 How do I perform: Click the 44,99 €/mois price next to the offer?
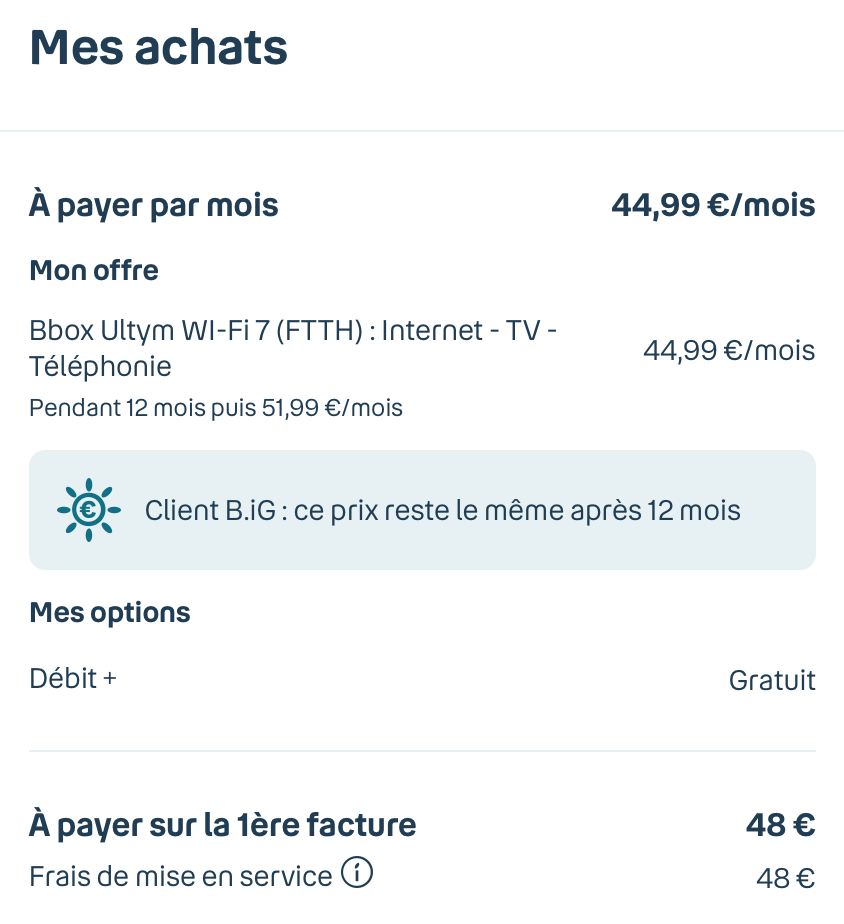[x=728, y=351]
